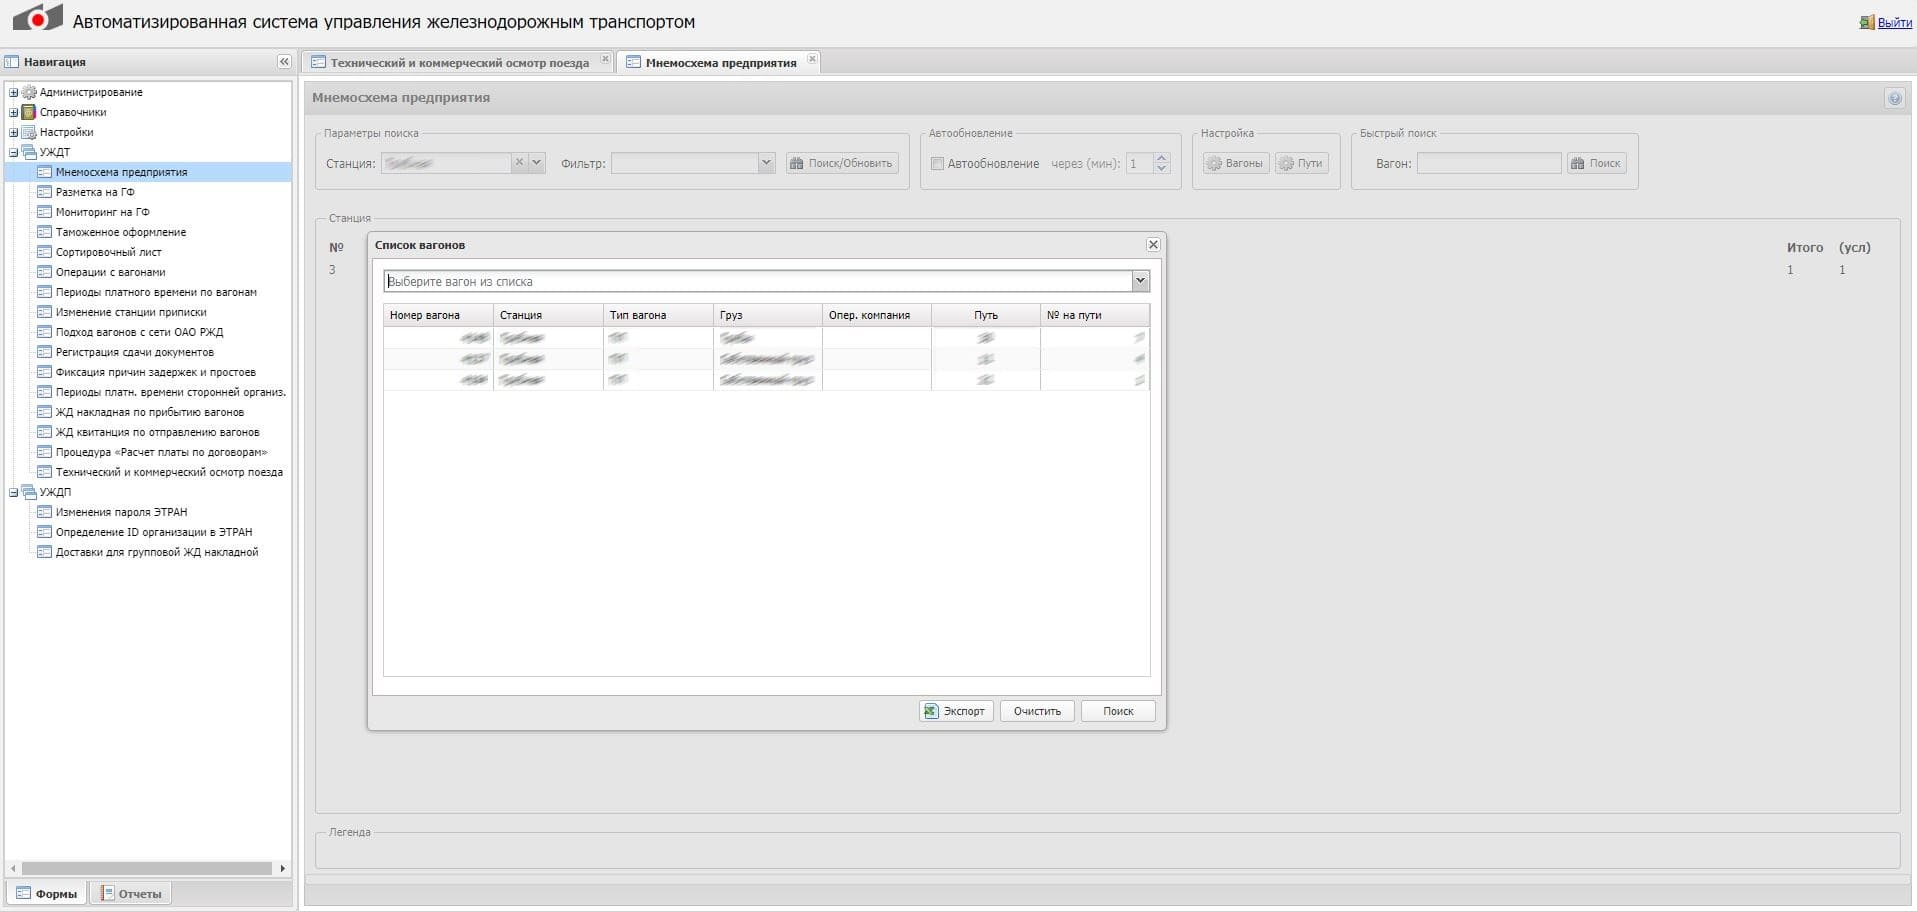Enable the 'Автообновление' checkbox
The height and width of the screenshot is (912, 1917).
(937, 164)
